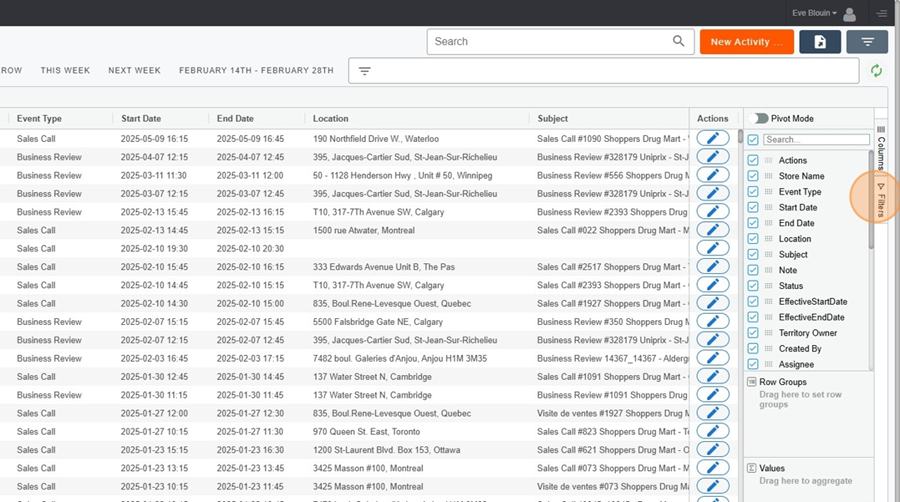Uncheck the Created By column checkbox

coord(753,348)
